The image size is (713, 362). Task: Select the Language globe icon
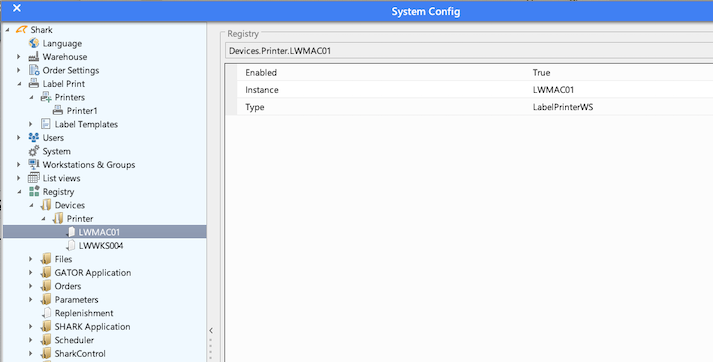[34, 43]
